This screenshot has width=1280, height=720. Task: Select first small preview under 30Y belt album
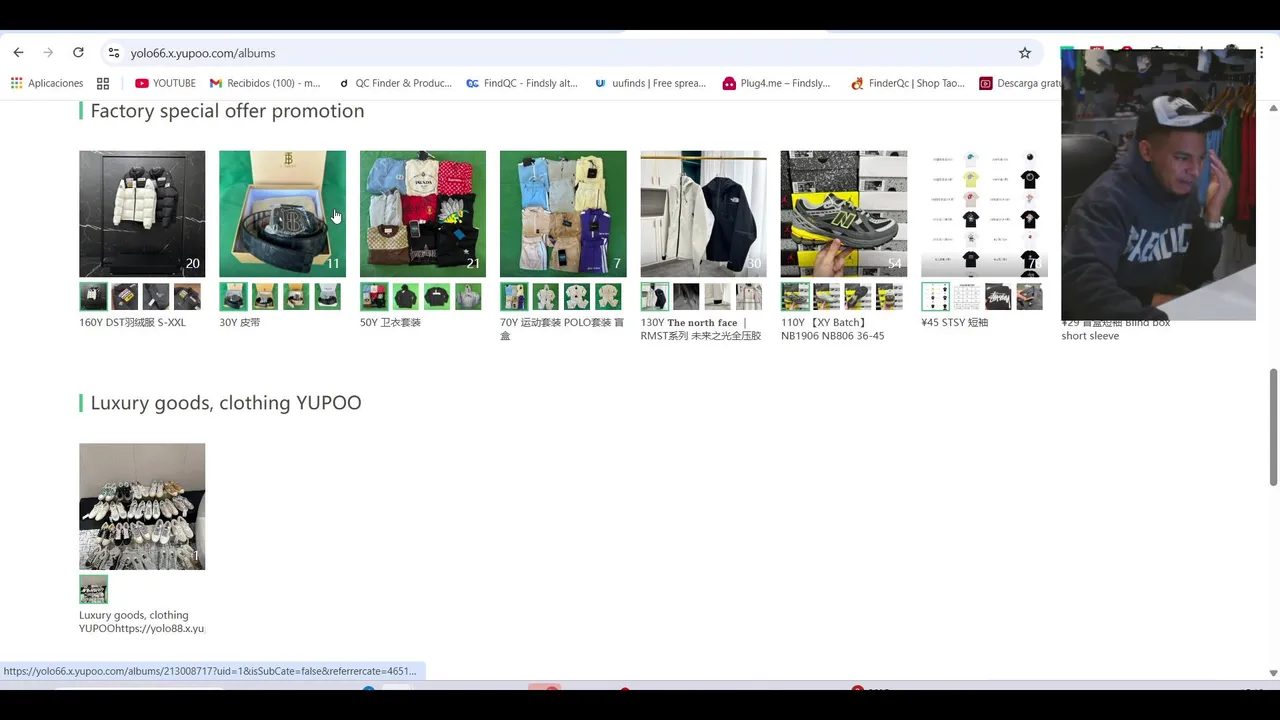[233, 297]
